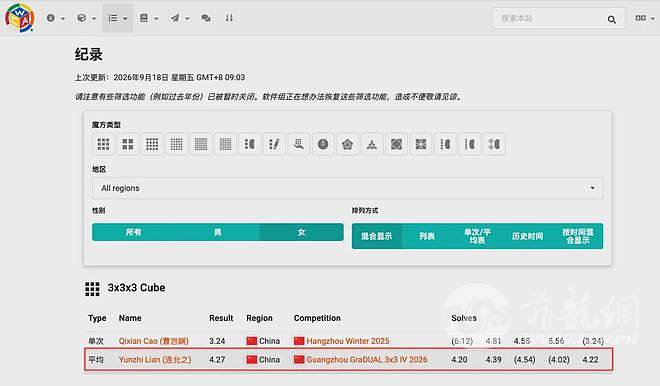Switch display mode to 混合显示
Viewport: 660px width, 386px height.
pyautogui.click(x=377, y=236)
